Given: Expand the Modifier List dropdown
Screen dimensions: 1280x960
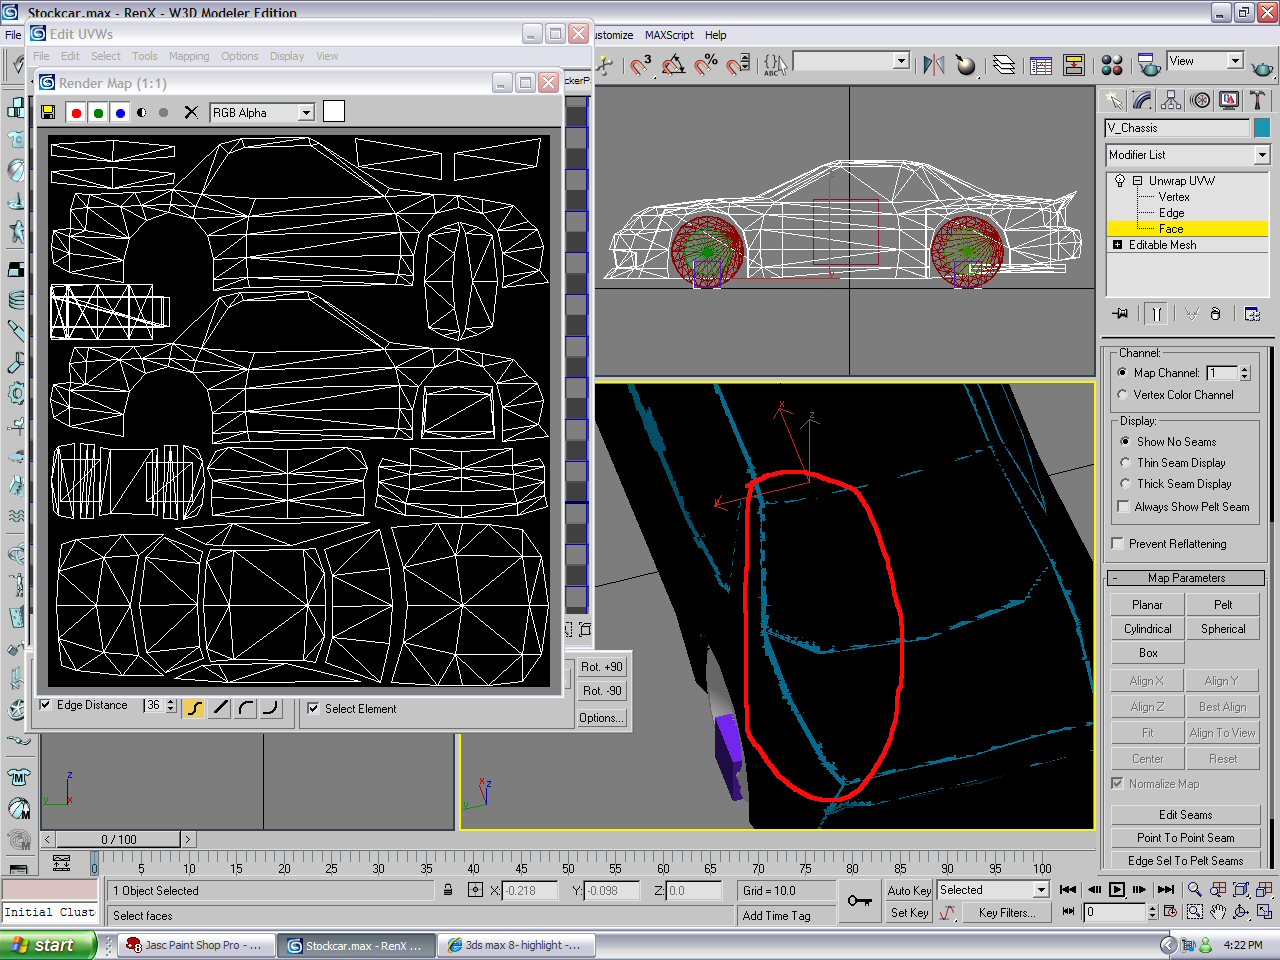Looking at the screenshot, I should point(1261,155).
